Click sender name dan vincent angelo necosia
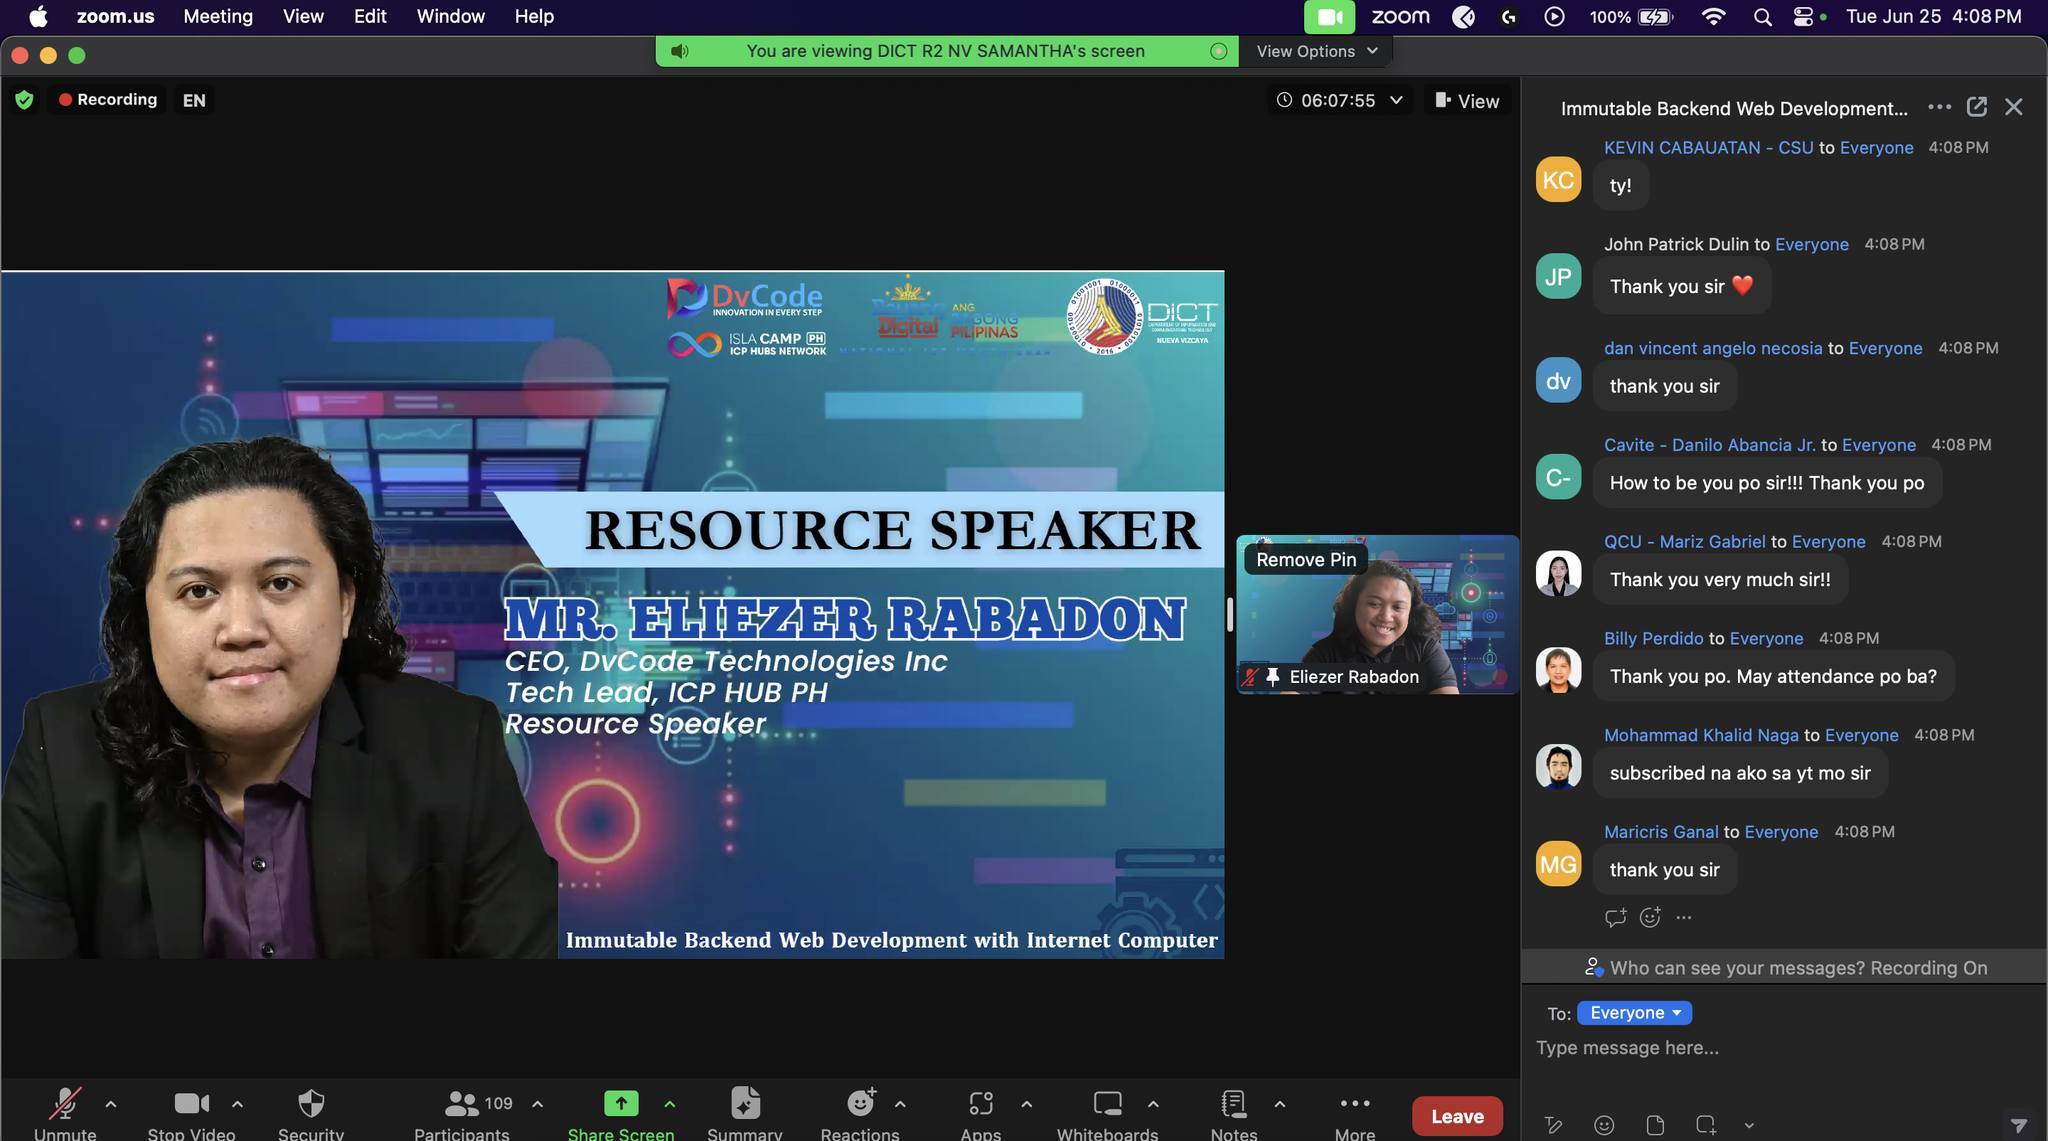Image resolution: width=2048 pixels, height=1141 pixels. click(x=1713, y=348)
